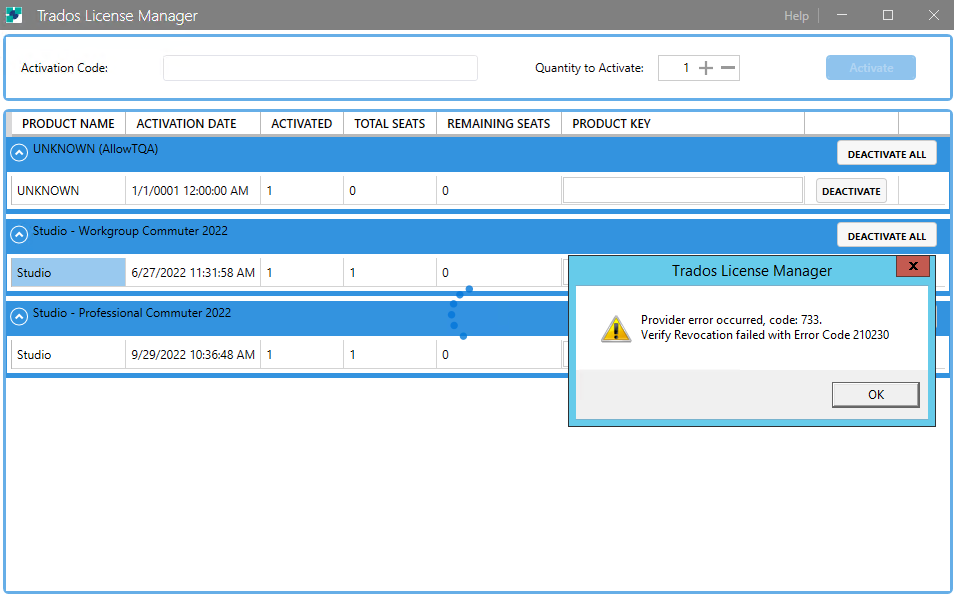Collapse the Studio - Professional Commuter 2022 group
This screenshot has width=954, height=596.
tap(19, 316)
